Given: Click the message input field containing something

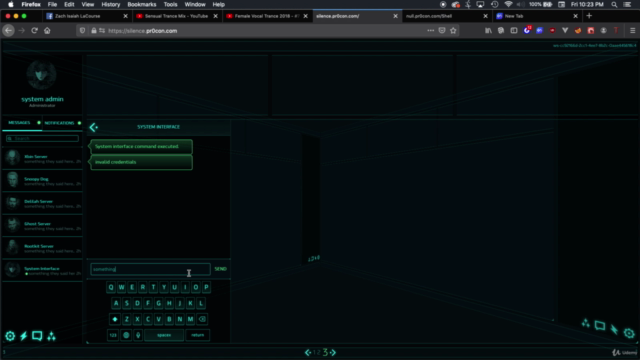Looking at the screenshot, I should pos(150,269).
